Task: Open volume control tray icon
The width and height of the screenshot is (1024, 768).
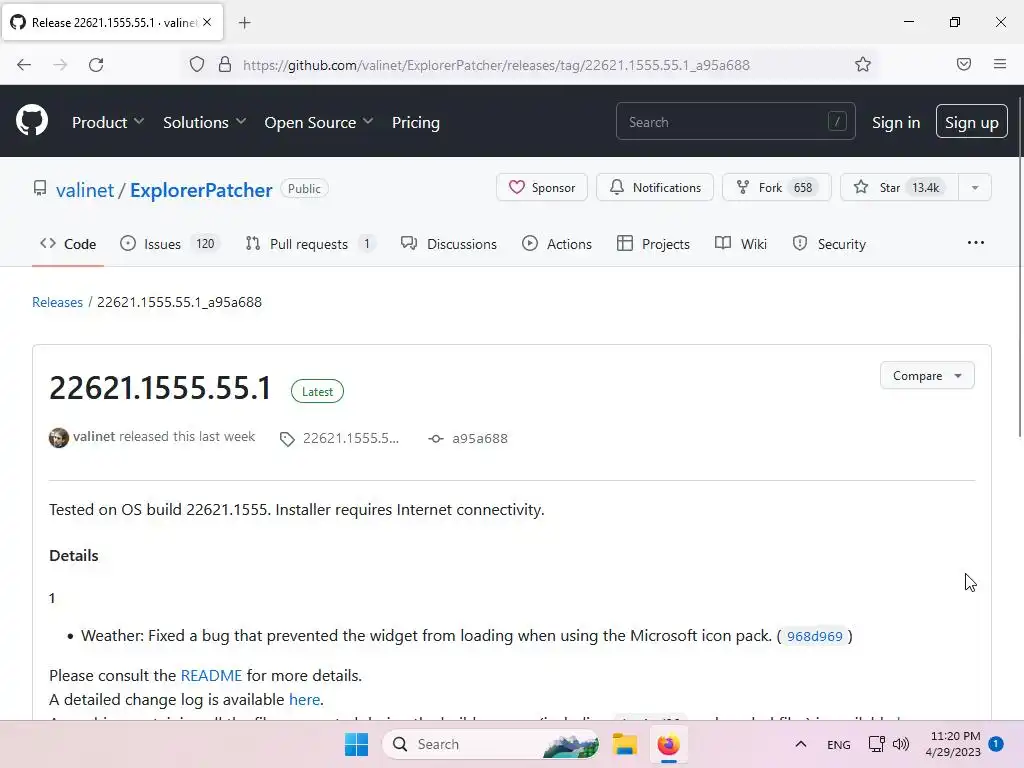Action: pos(901,744)
